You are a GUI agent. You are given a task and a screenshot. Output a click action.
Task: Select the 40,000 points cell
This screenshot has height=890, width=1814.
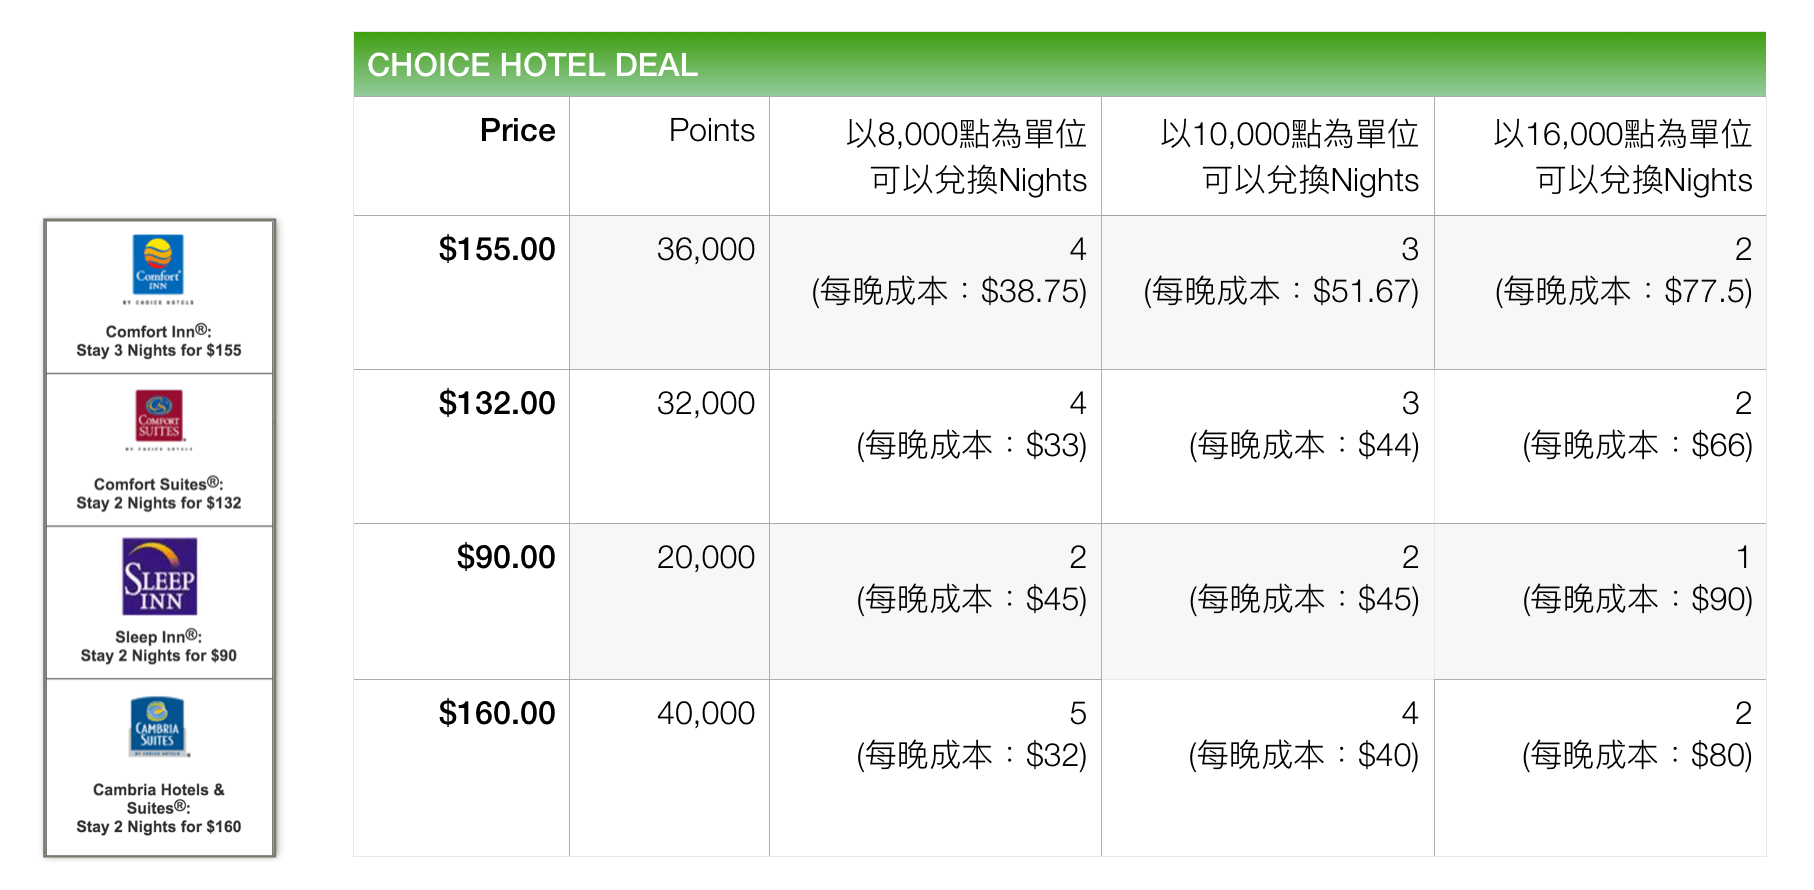point(669,767)
